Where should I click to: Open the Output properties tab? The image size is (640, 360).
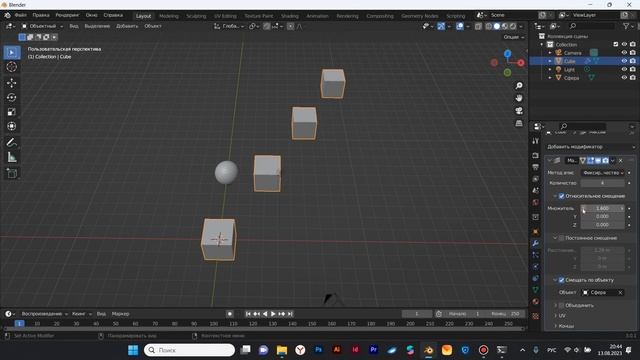(x=536, y=167)
